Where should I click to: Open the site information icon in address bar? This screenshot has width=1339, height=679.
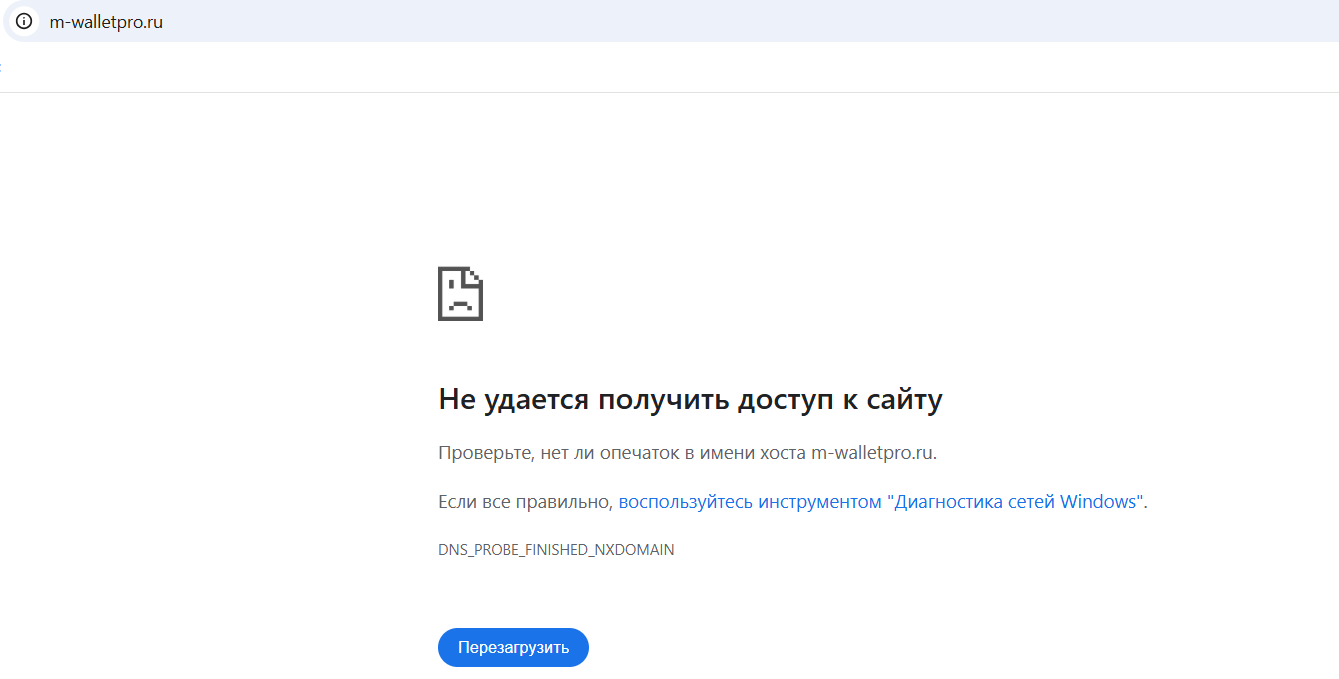[24, 21]
